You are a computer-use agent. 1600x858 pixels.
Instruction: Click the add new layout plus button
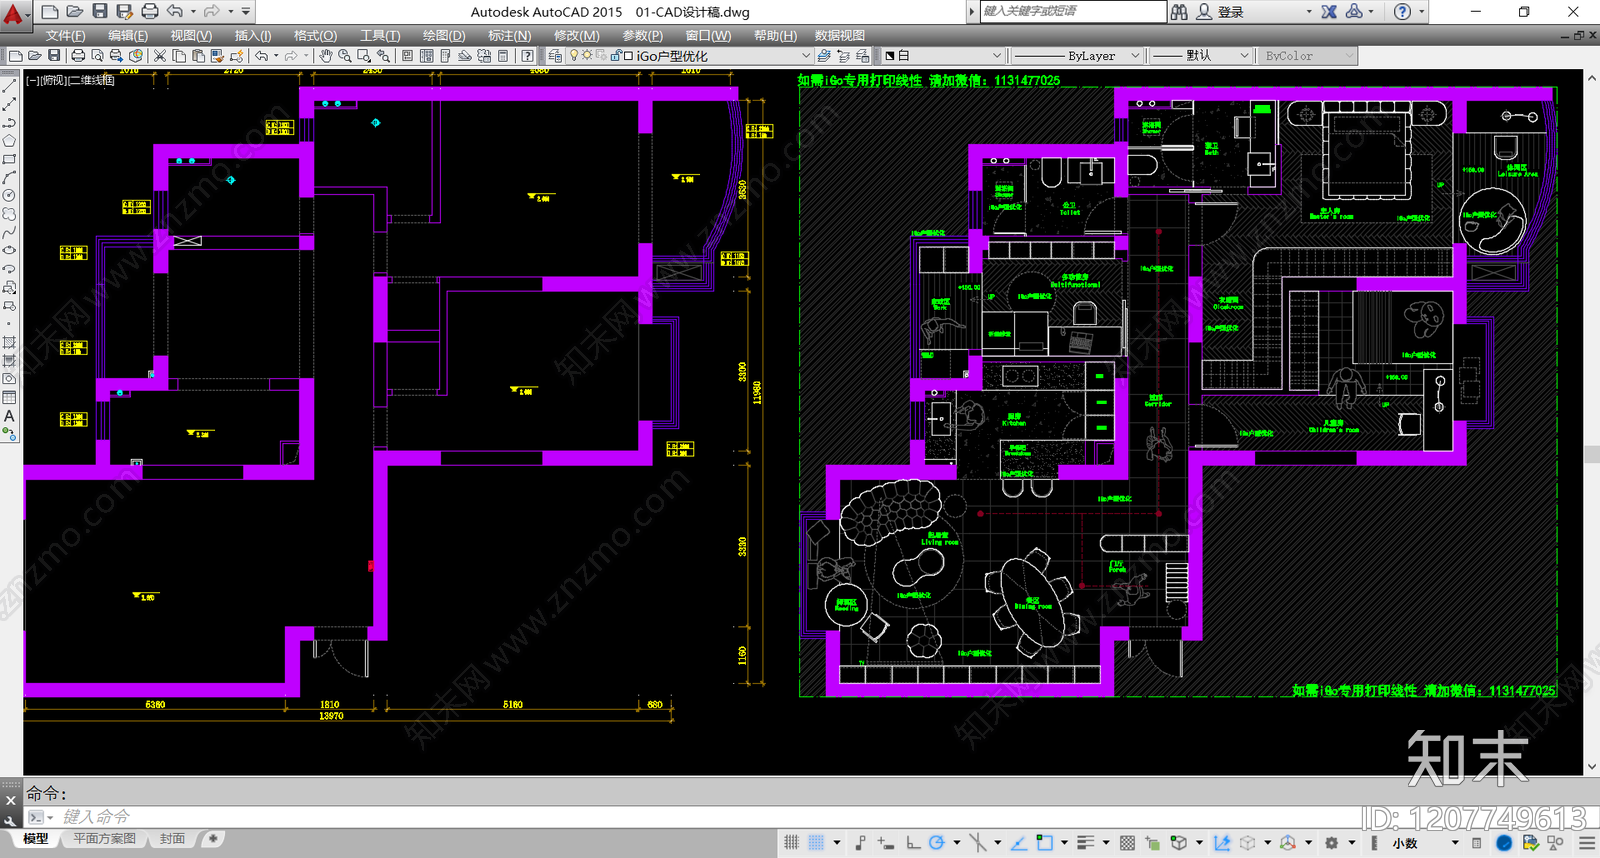pos(212,838)
